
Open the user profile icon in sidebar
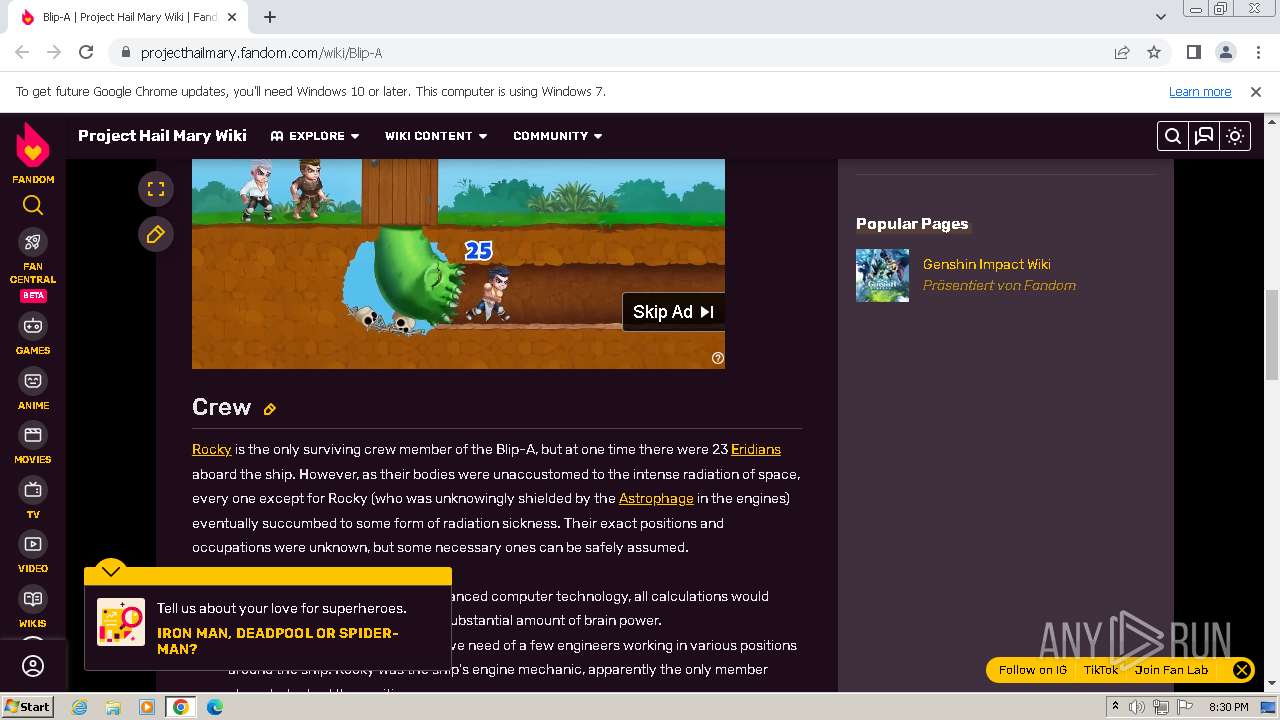tap(33, 666)
